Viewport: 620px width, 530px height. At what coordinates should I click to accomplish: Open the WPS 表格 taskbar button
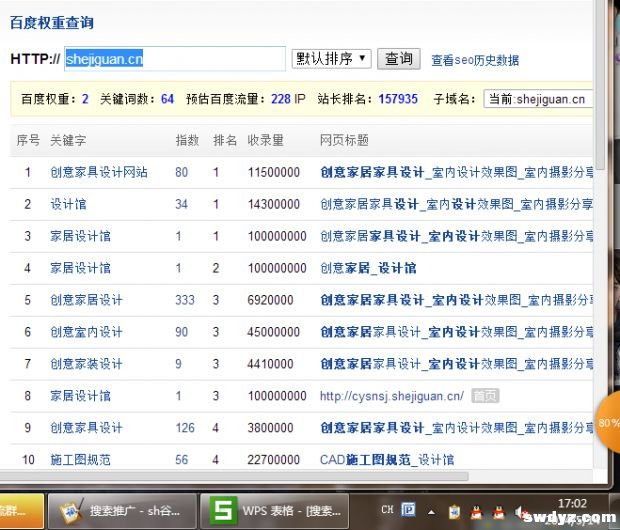(274, 511)
